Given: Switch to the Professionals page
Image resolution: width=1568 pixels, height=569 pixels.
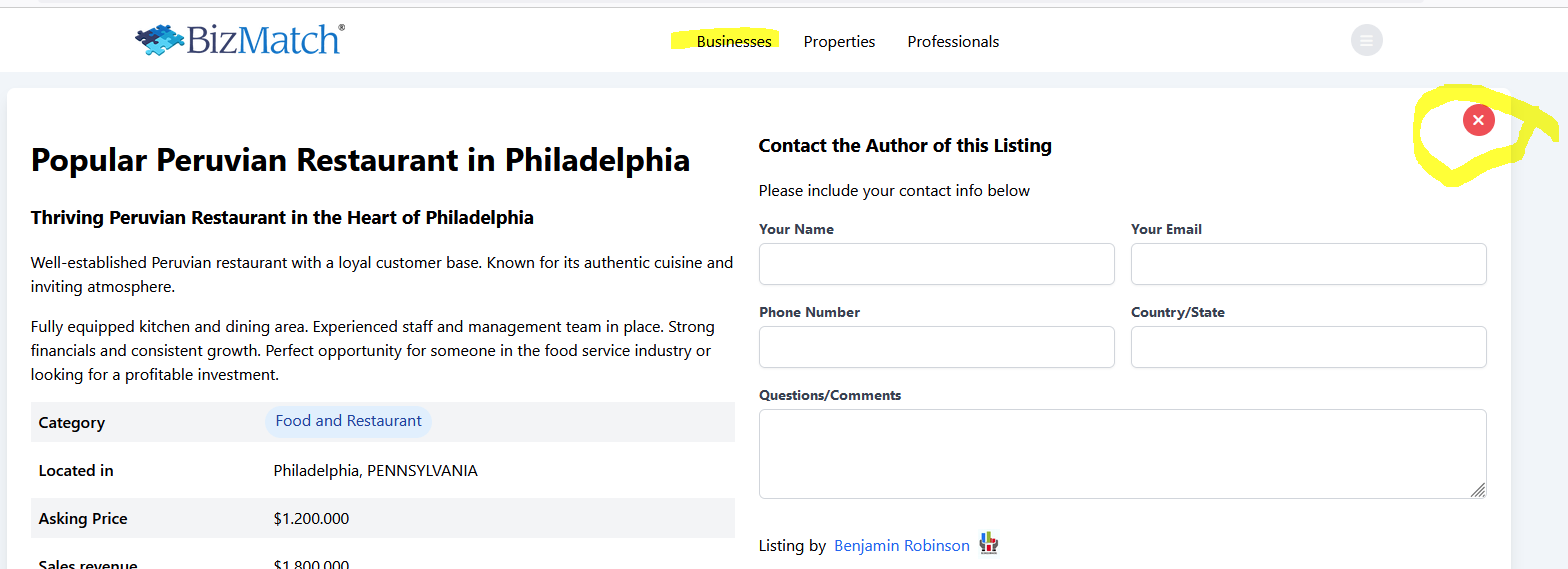Looking at the screenshot, I should [x=953, y=41].
